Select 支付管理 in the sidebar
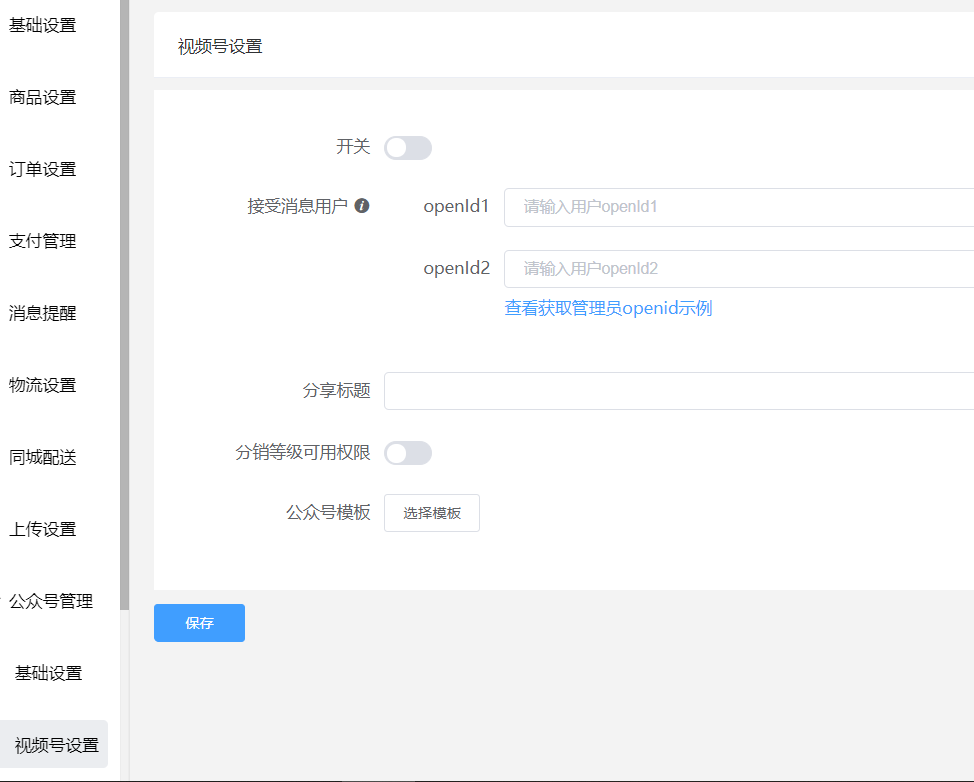This screenshot has height=782, width=974. coord(43,241)
